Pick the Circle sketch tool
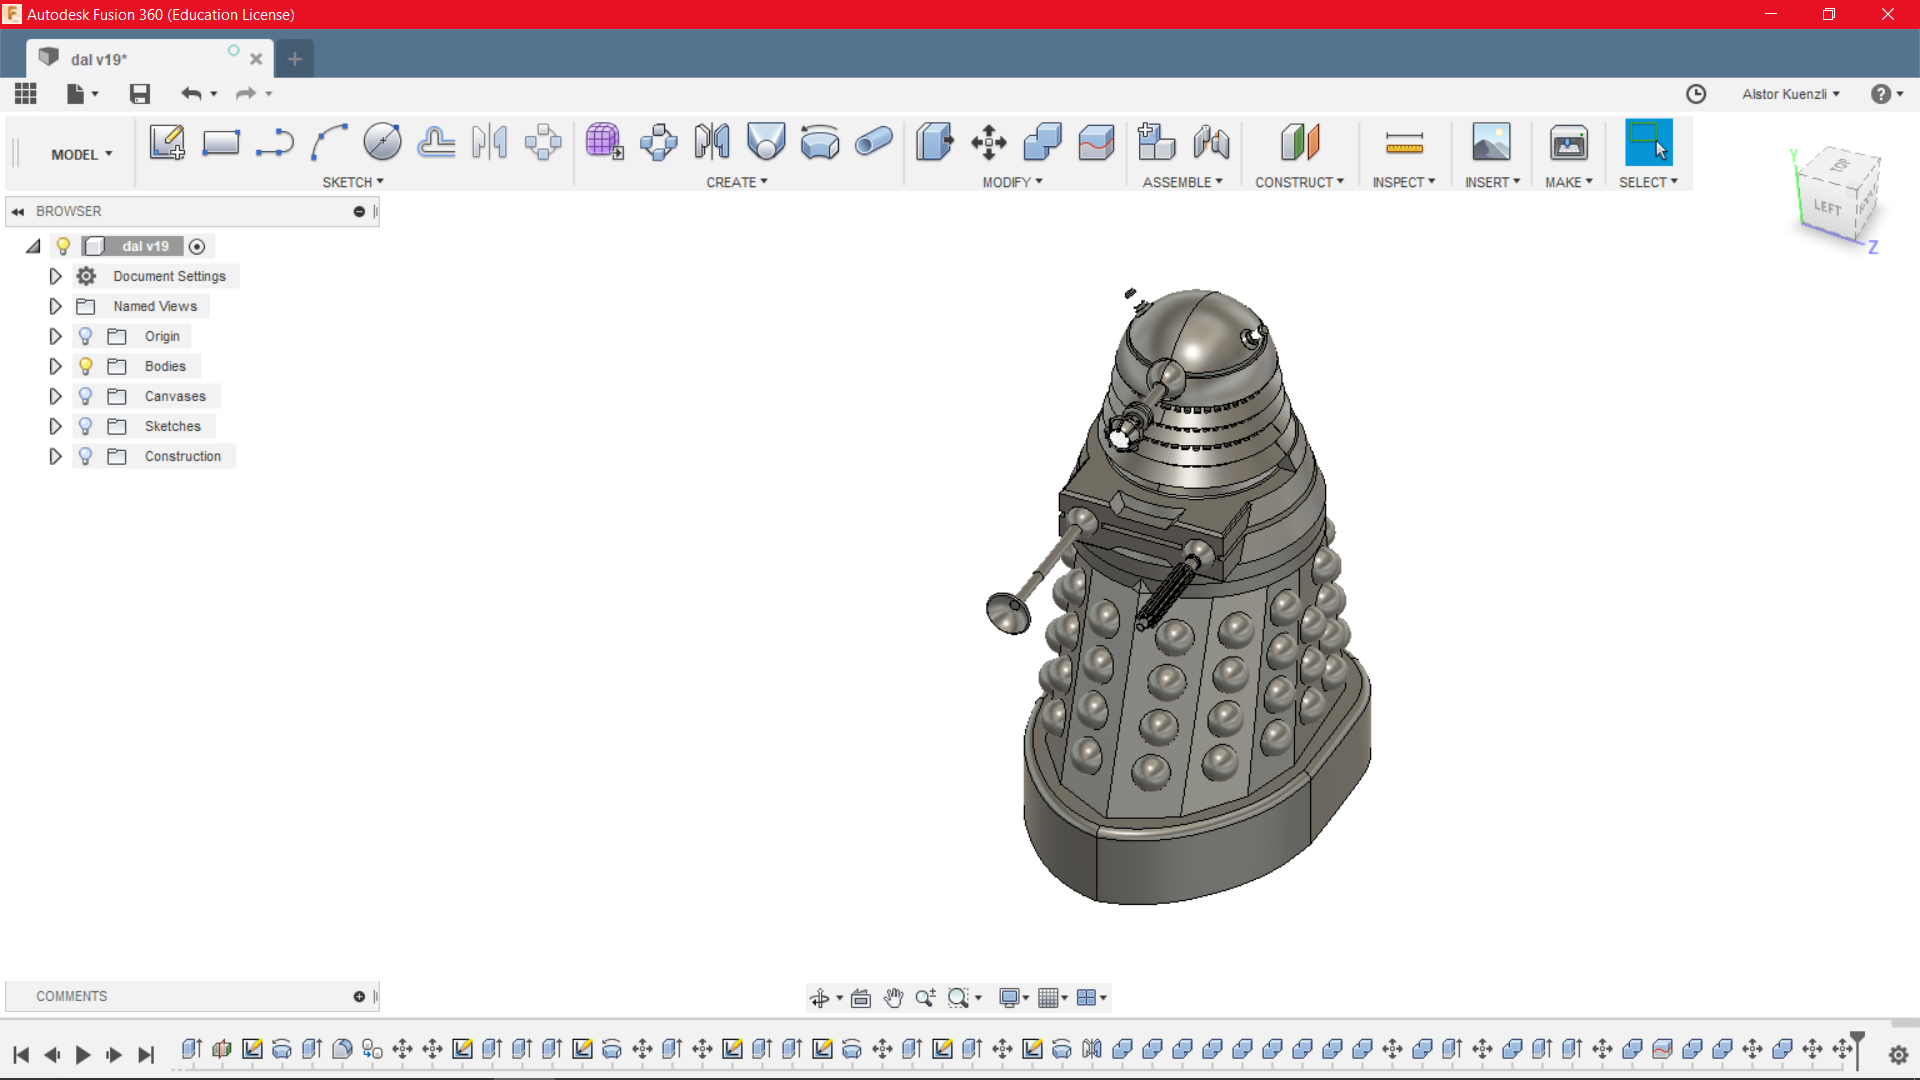The height and width of the screenshot is (1080, 1920). click(x=382, y=143)
